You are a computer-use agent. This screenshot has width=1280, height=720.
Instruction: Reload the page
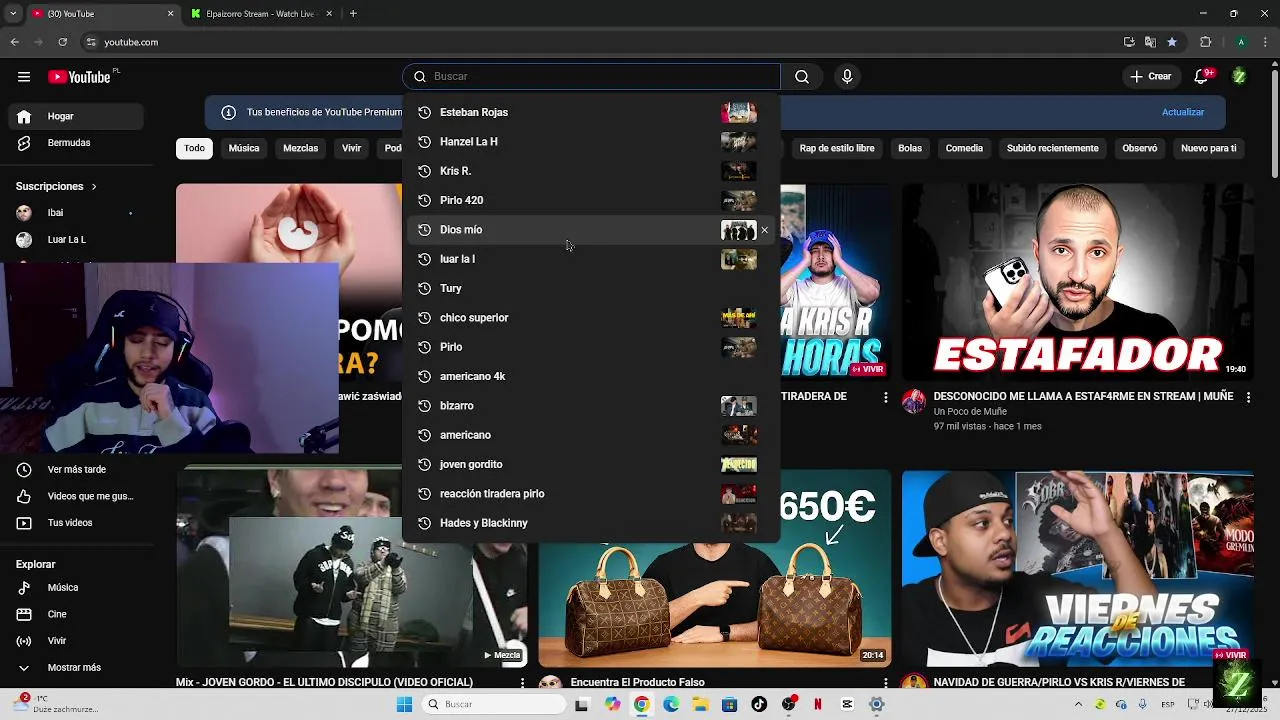[63, 42]
